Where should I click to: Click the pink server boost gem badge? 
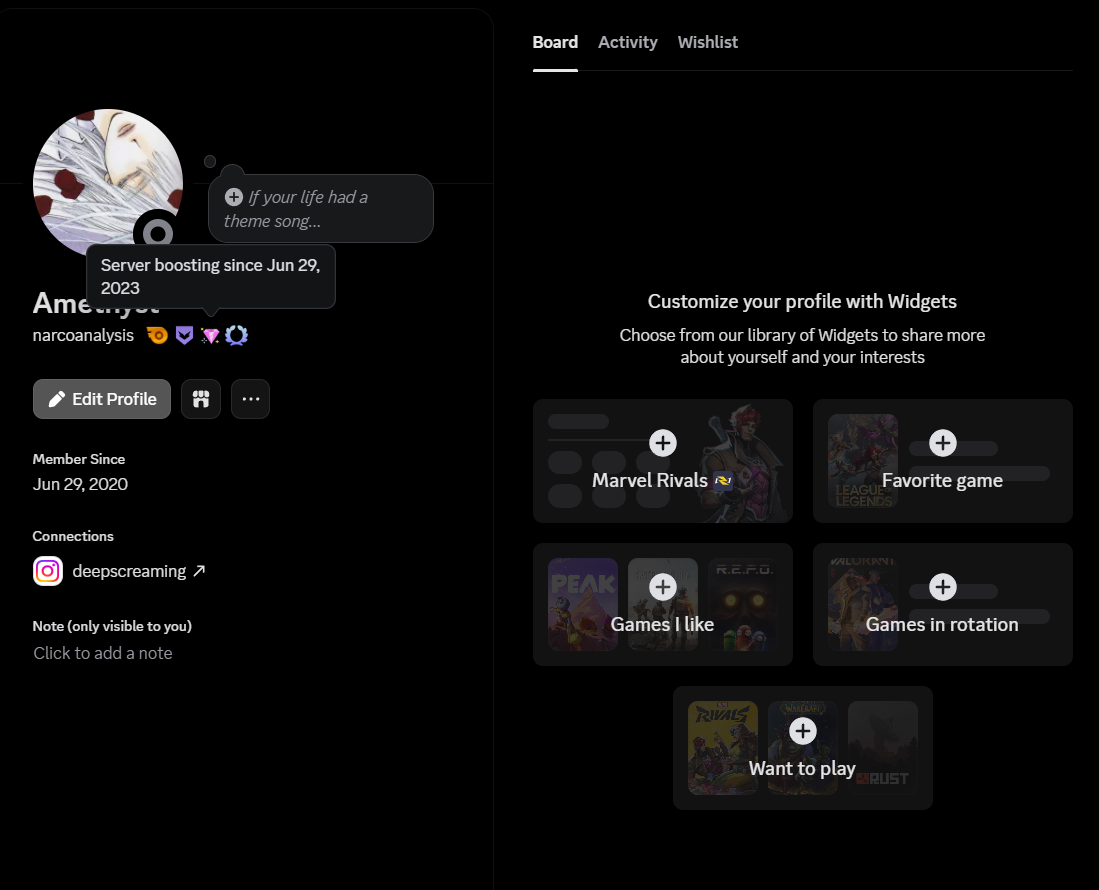tap(210, 336)
